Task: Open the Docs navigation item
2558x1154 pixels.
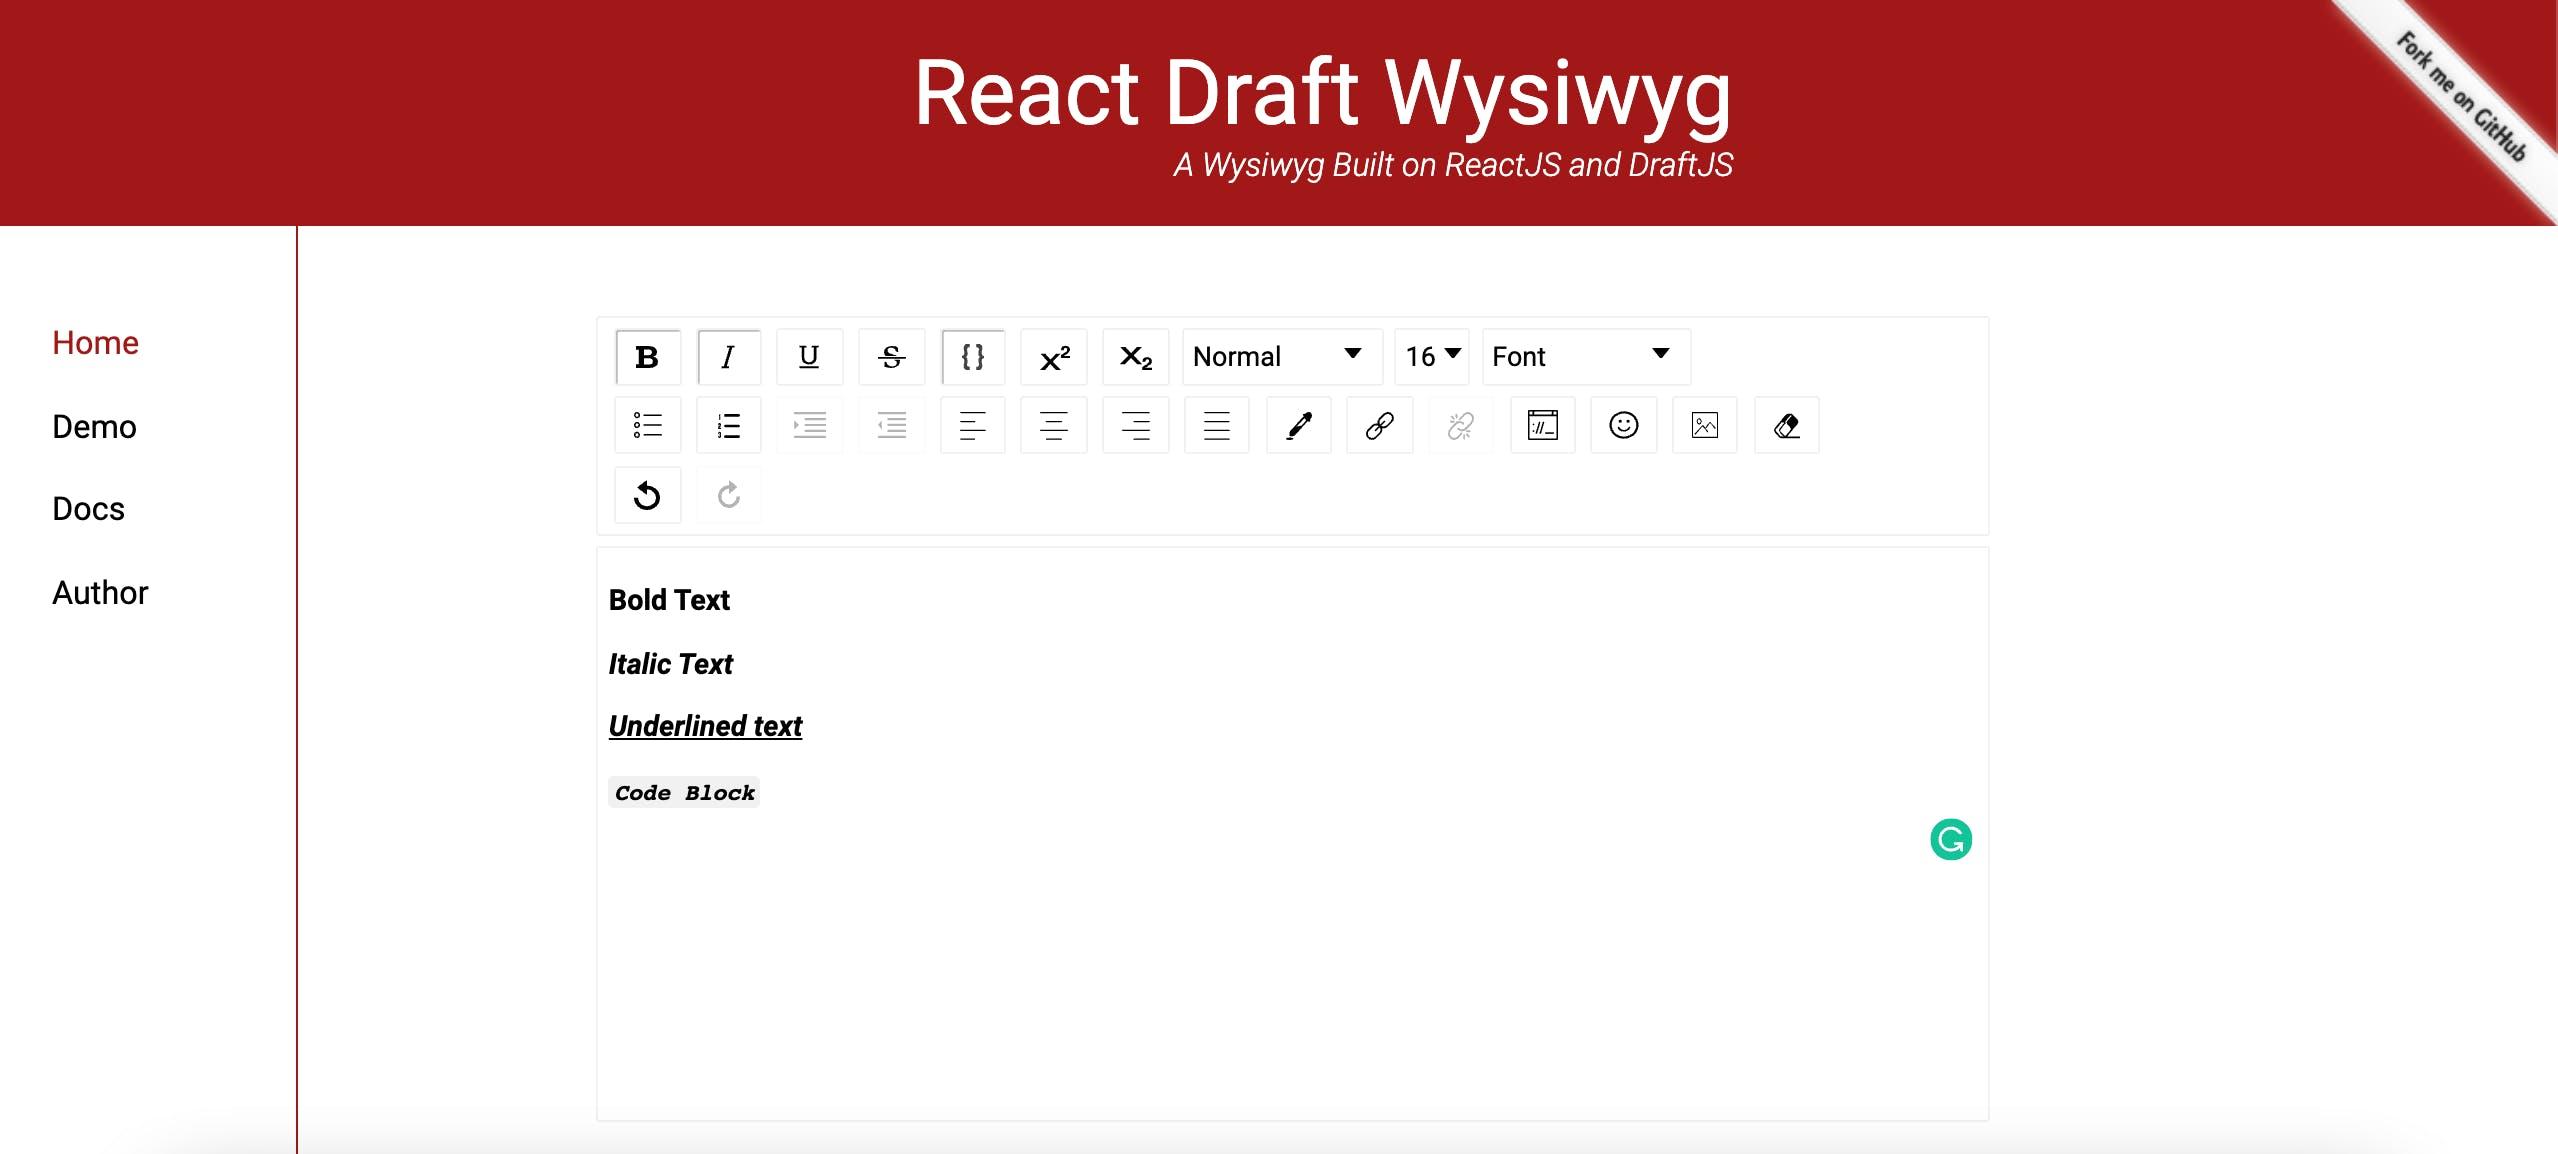Action: point(88,509)
